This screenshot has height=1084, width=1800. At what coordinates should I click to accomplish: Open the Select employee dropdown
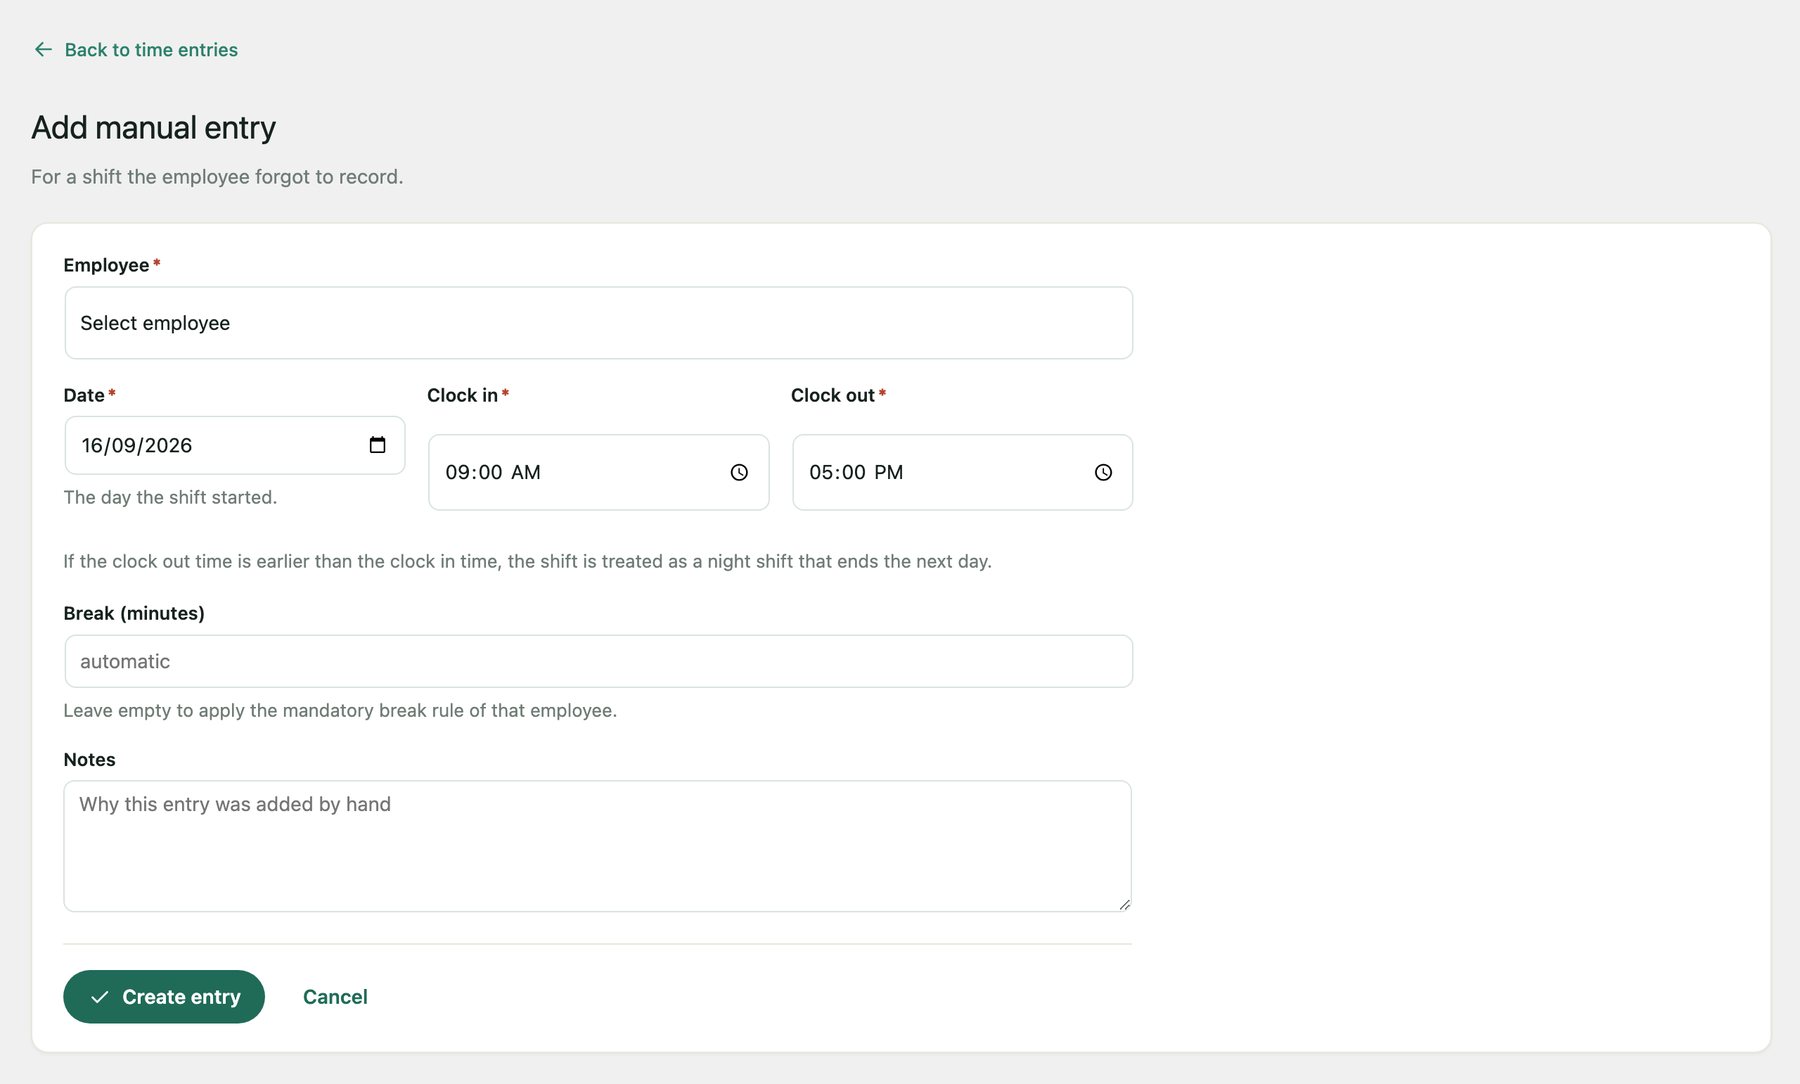[598, 323]
